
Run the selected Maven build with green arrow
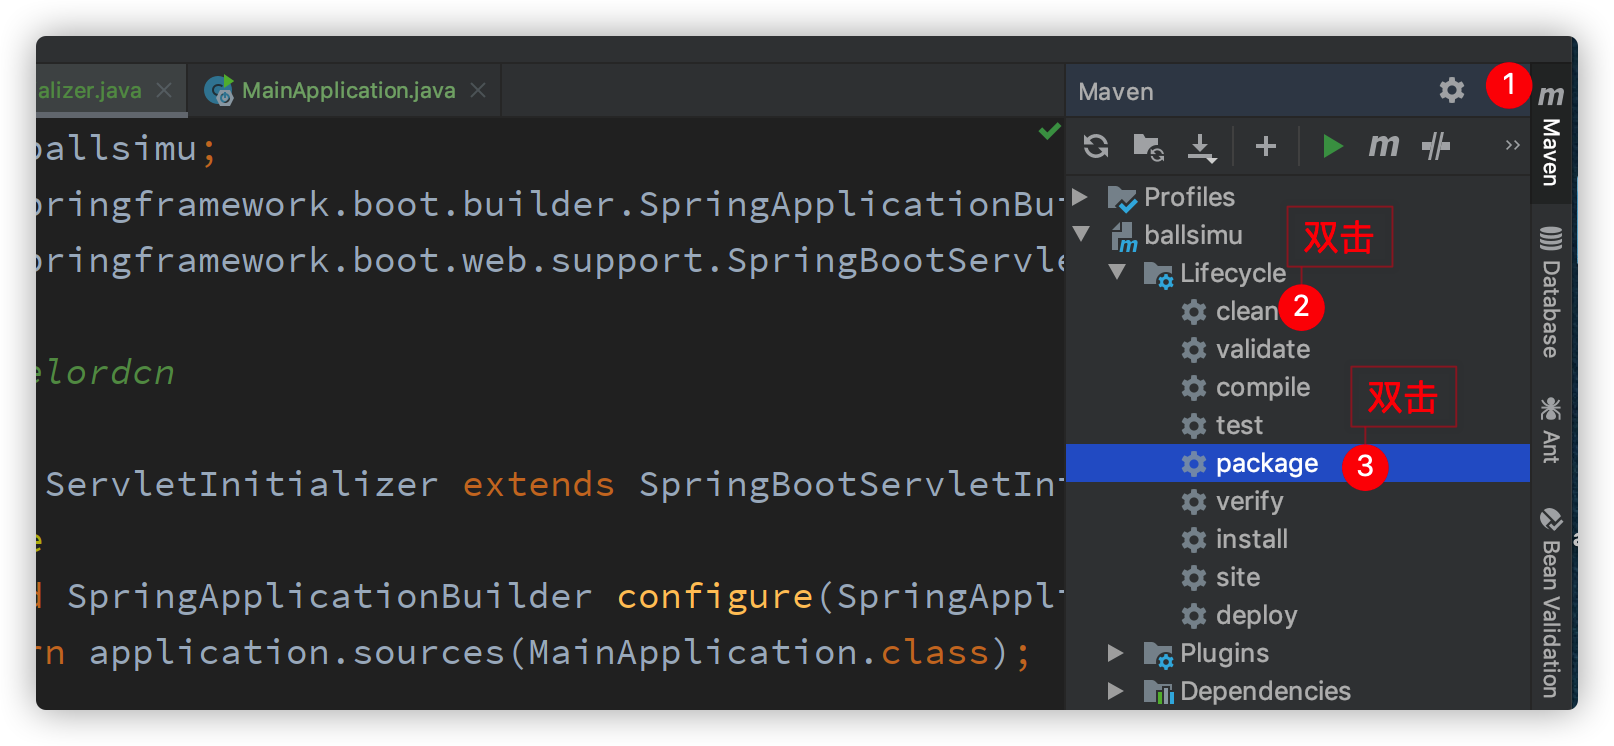pos(1332,146)
